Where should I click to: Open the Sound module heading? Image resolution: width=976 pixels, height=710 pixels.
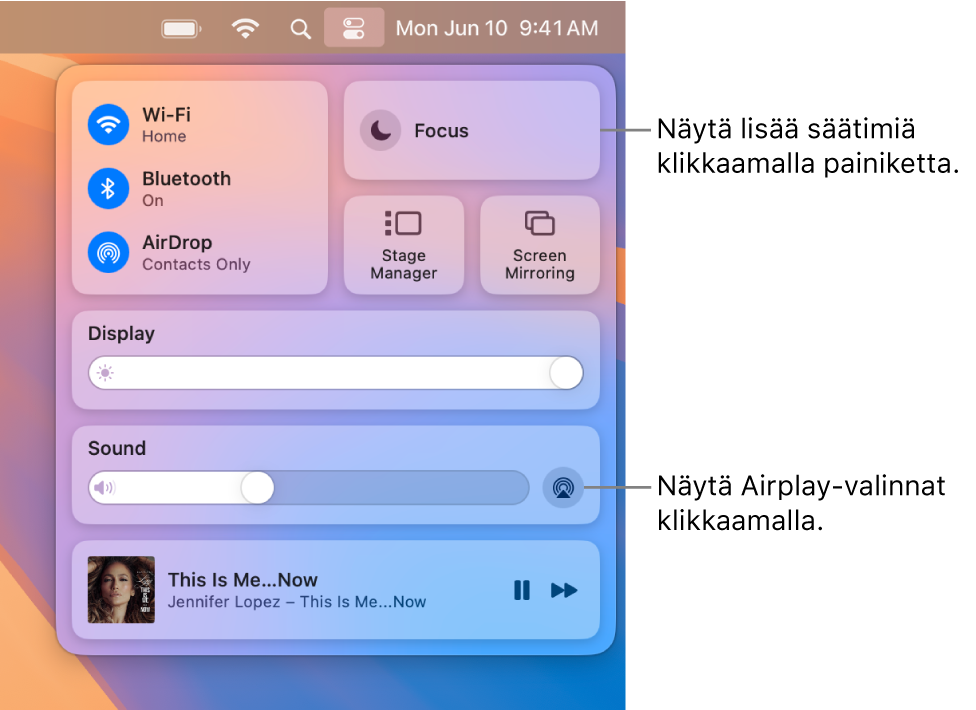coord(116,448)
